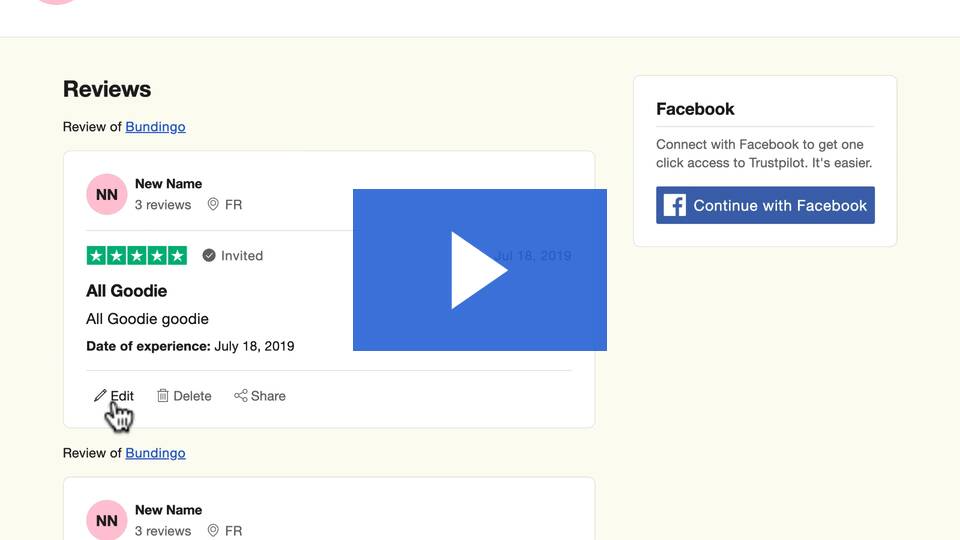
Task: Click 3 reviews text in second review card
Action: [x=163, y=531]
